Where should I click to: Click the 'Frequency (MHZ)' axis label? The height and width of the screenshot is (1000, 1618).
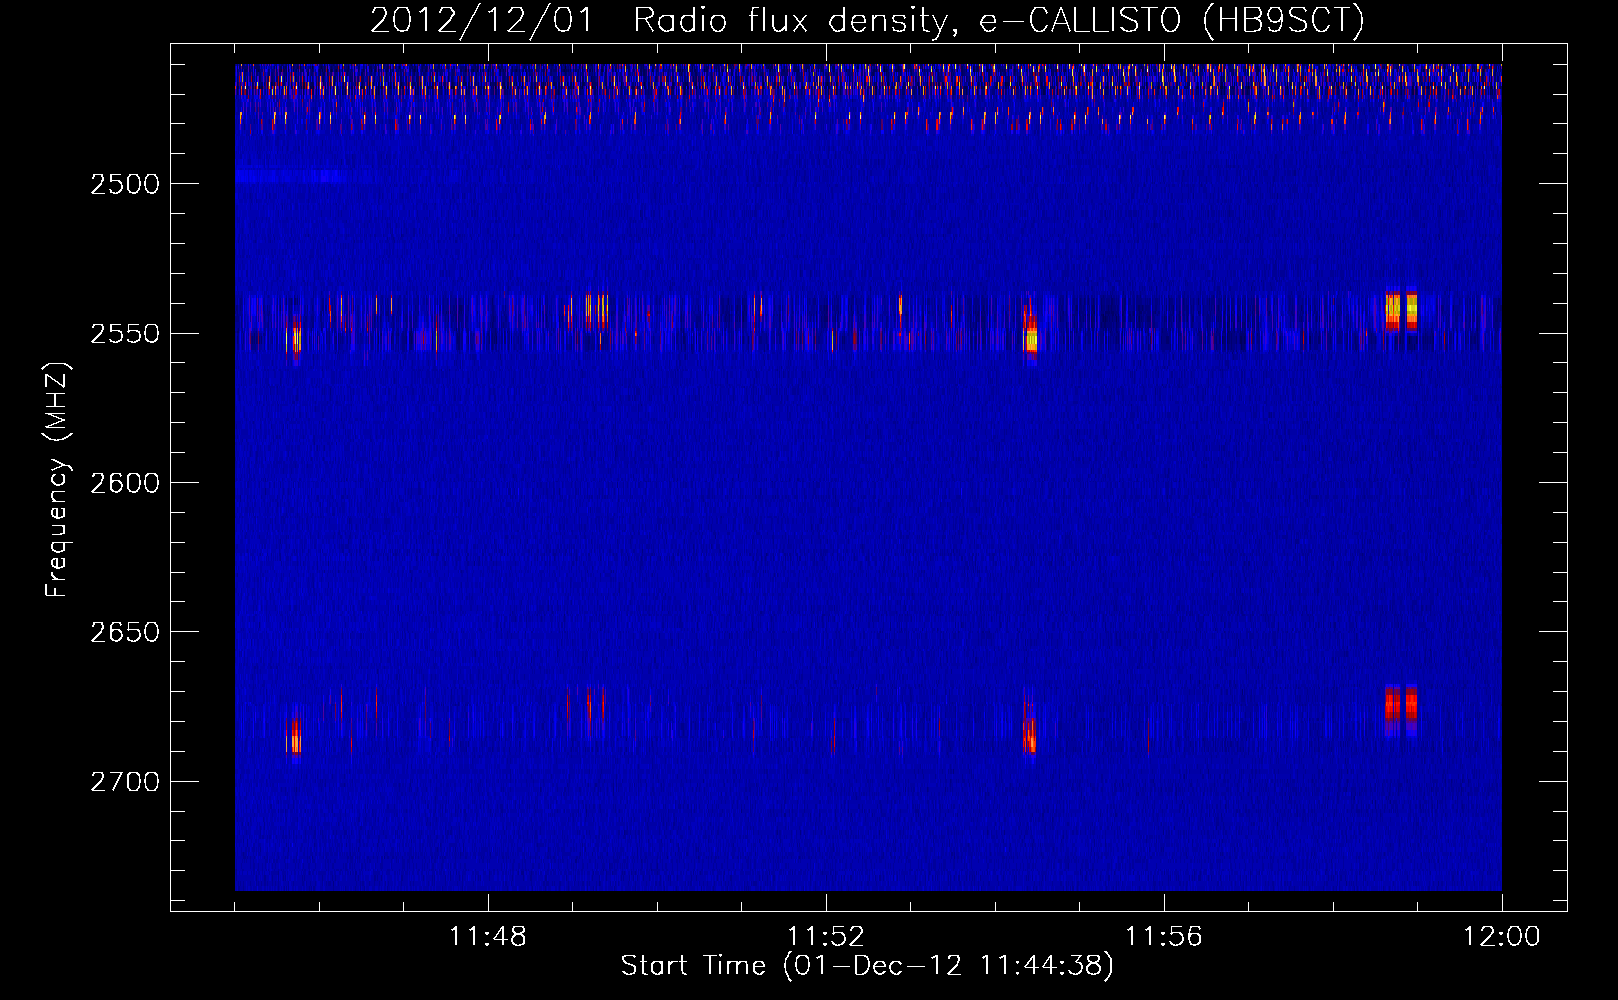[x=57, y=480]
